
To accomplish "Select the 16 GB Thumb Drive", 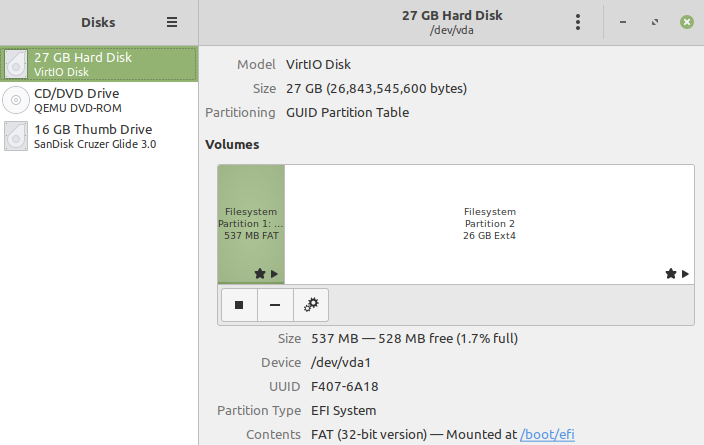I will tap(99, 136).
